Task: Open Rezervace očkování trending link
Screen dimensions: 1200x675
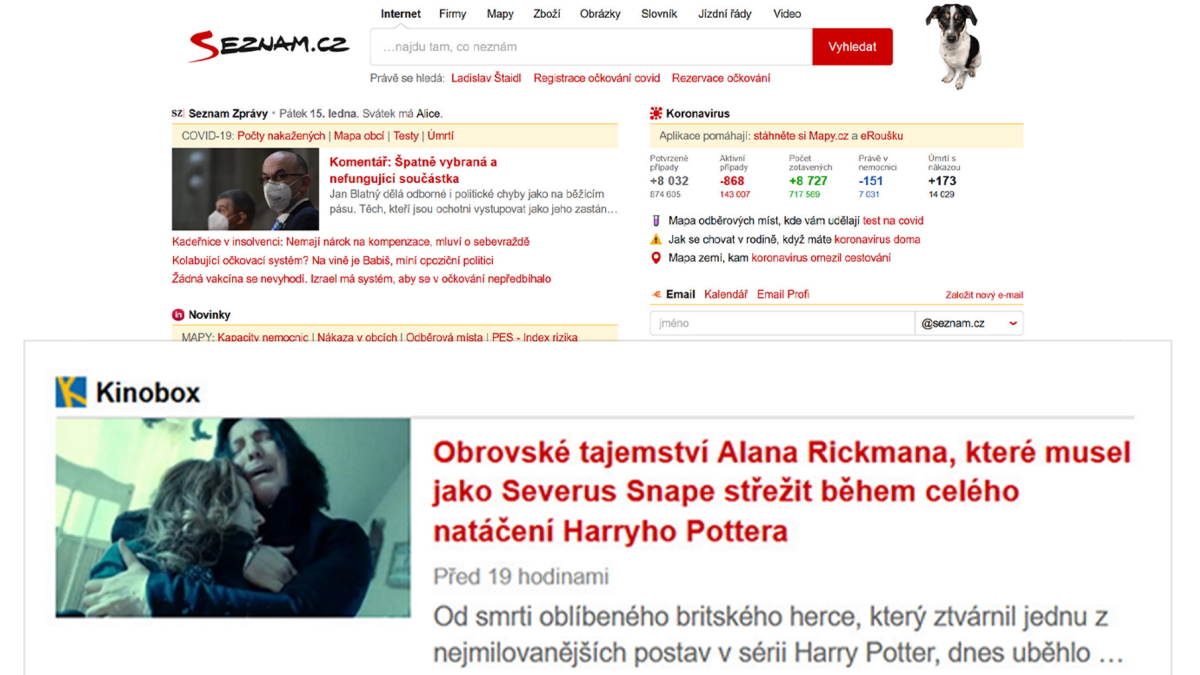Action: click(721, 78)
